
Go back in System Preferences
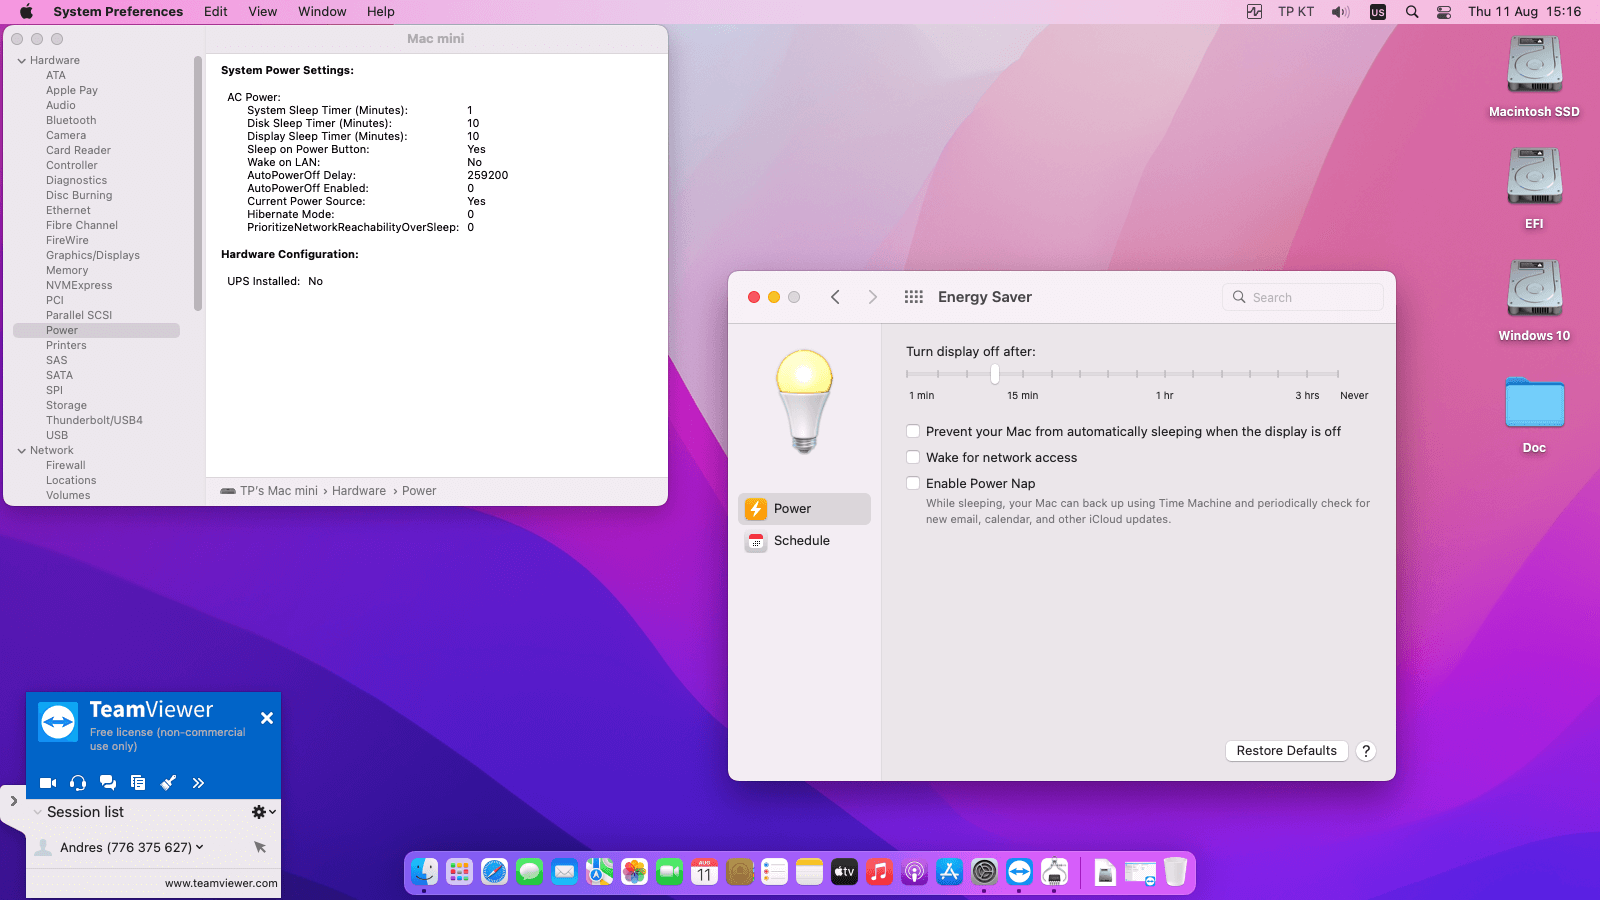click(x=835, y=297)
